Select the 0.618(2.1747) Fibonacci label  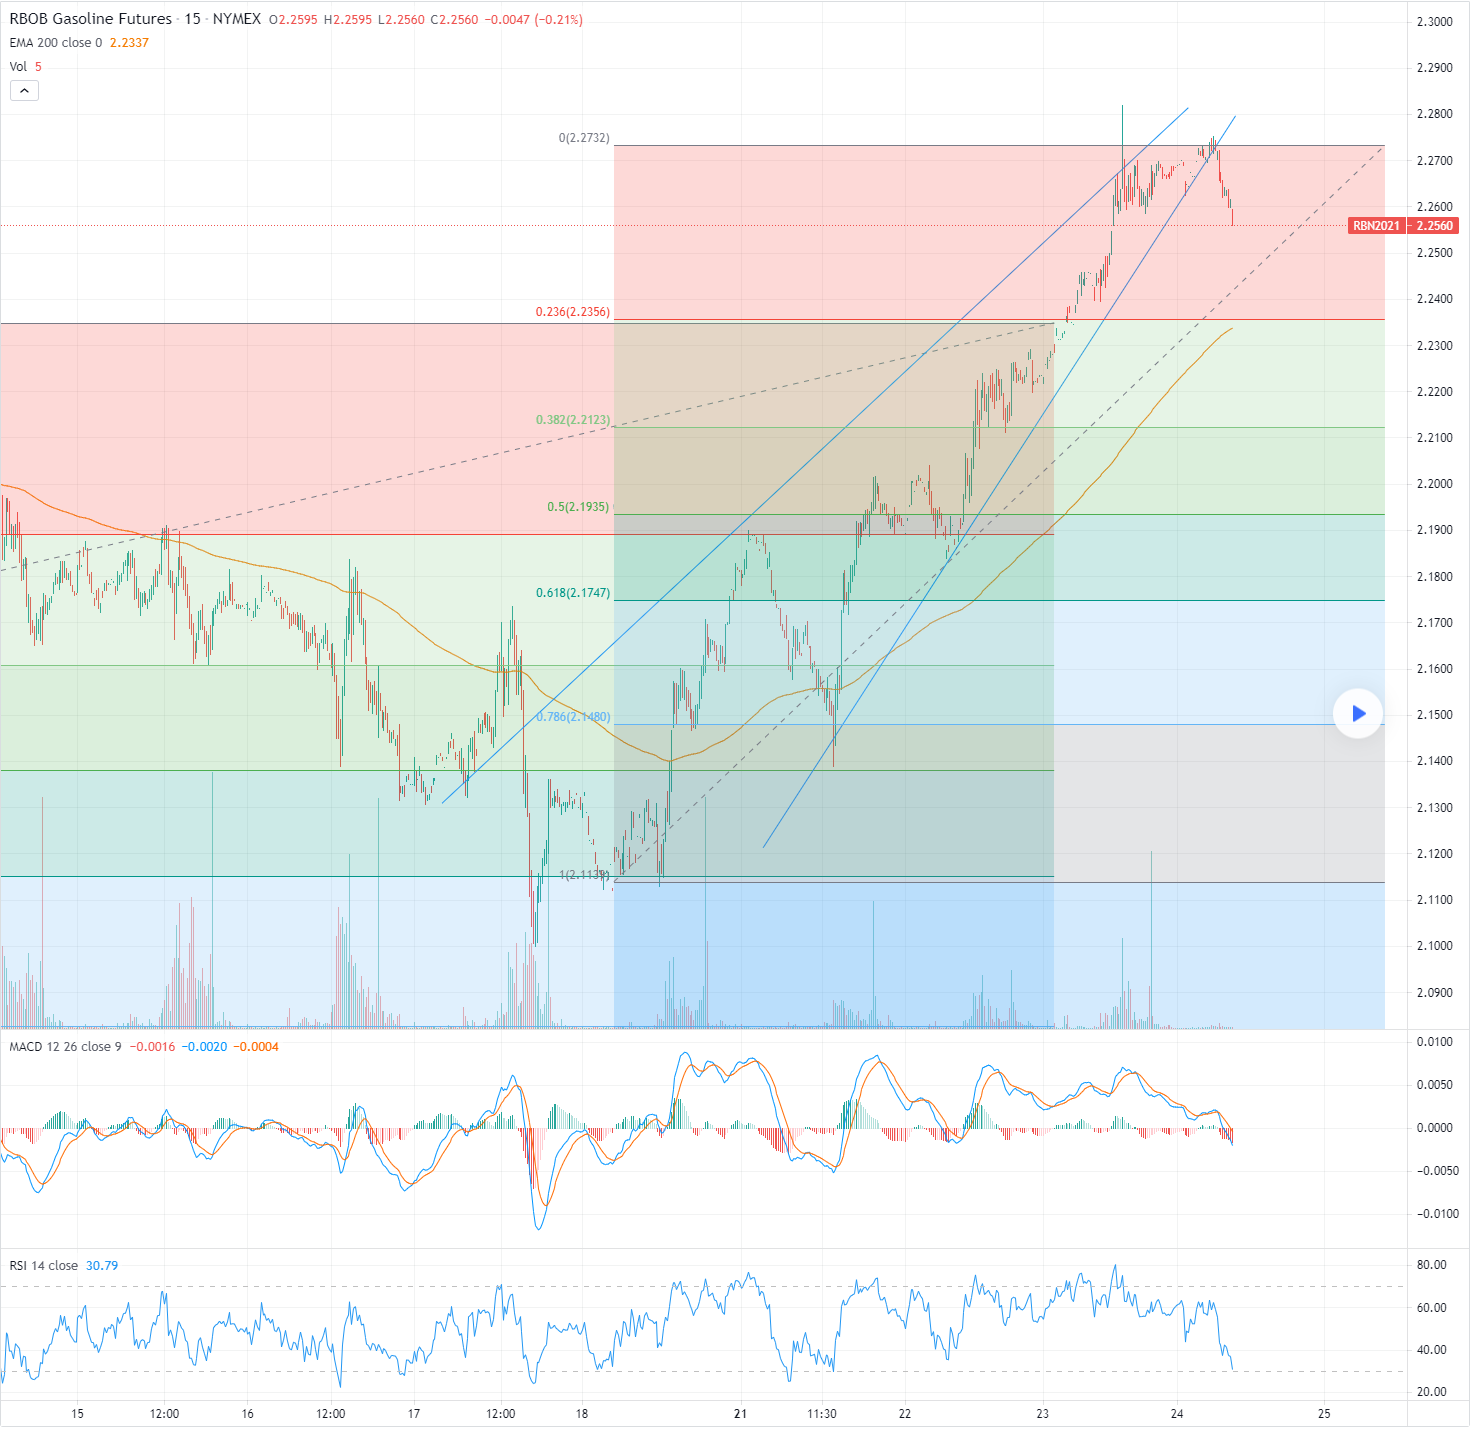[572, 593]
